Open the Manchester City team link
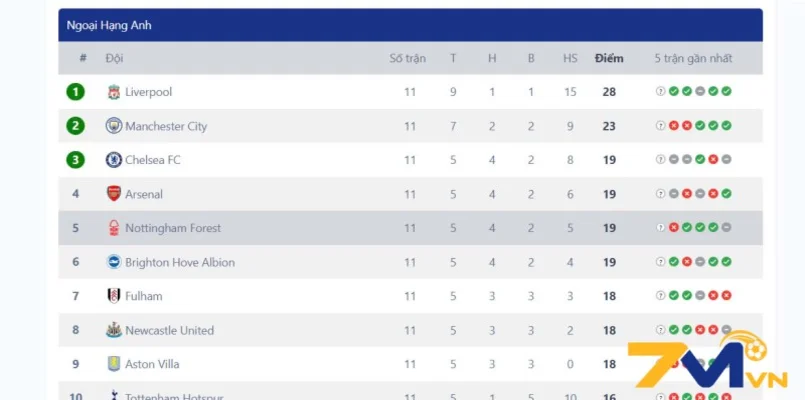805x400 pixels. pos(166,126)
